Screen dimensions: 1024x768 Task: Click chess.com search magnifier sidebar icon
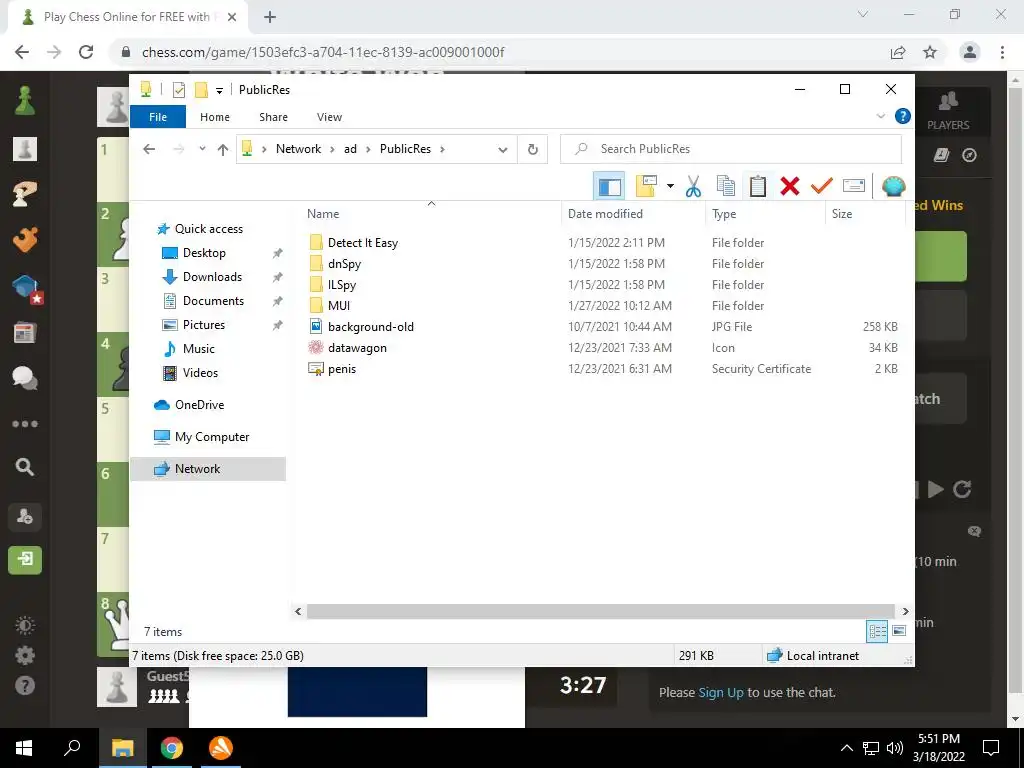click(25, 467)
